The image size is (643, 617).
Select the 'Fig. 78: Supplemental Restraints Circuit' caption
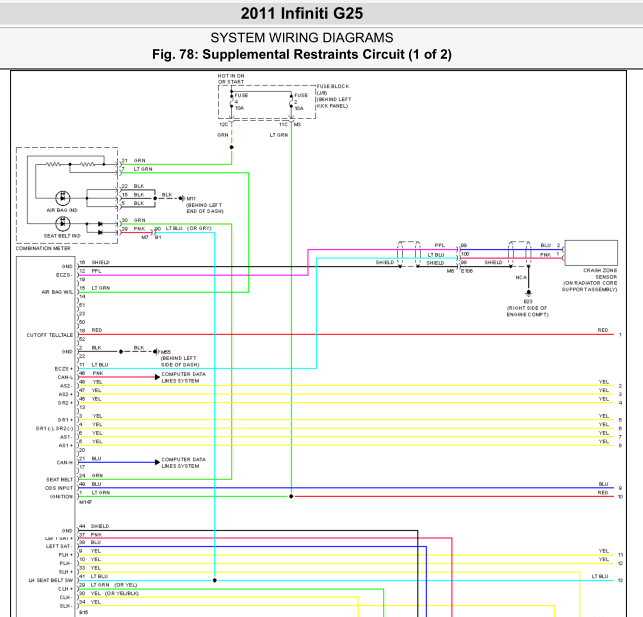point(302,54)
